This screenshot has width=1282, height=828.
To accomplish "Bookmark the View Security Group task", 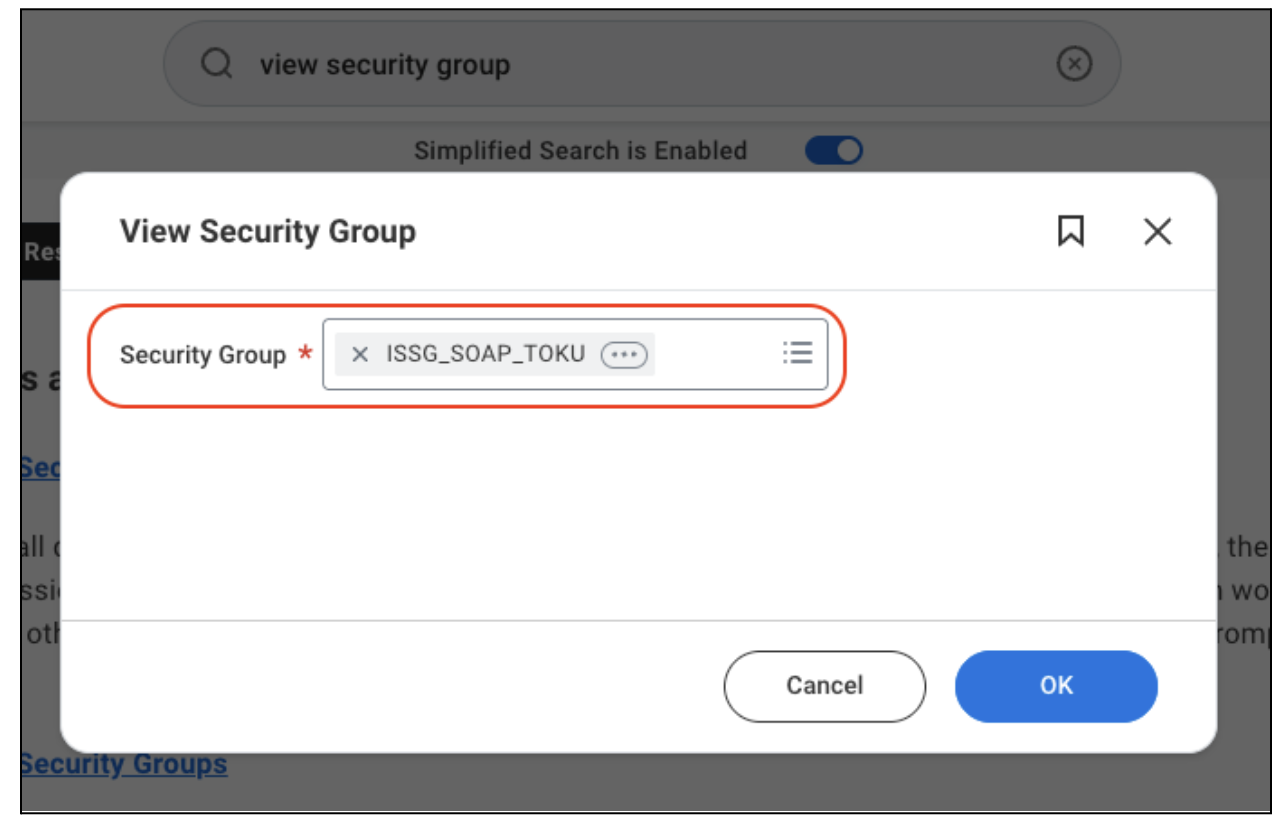I will point(1071,232).
